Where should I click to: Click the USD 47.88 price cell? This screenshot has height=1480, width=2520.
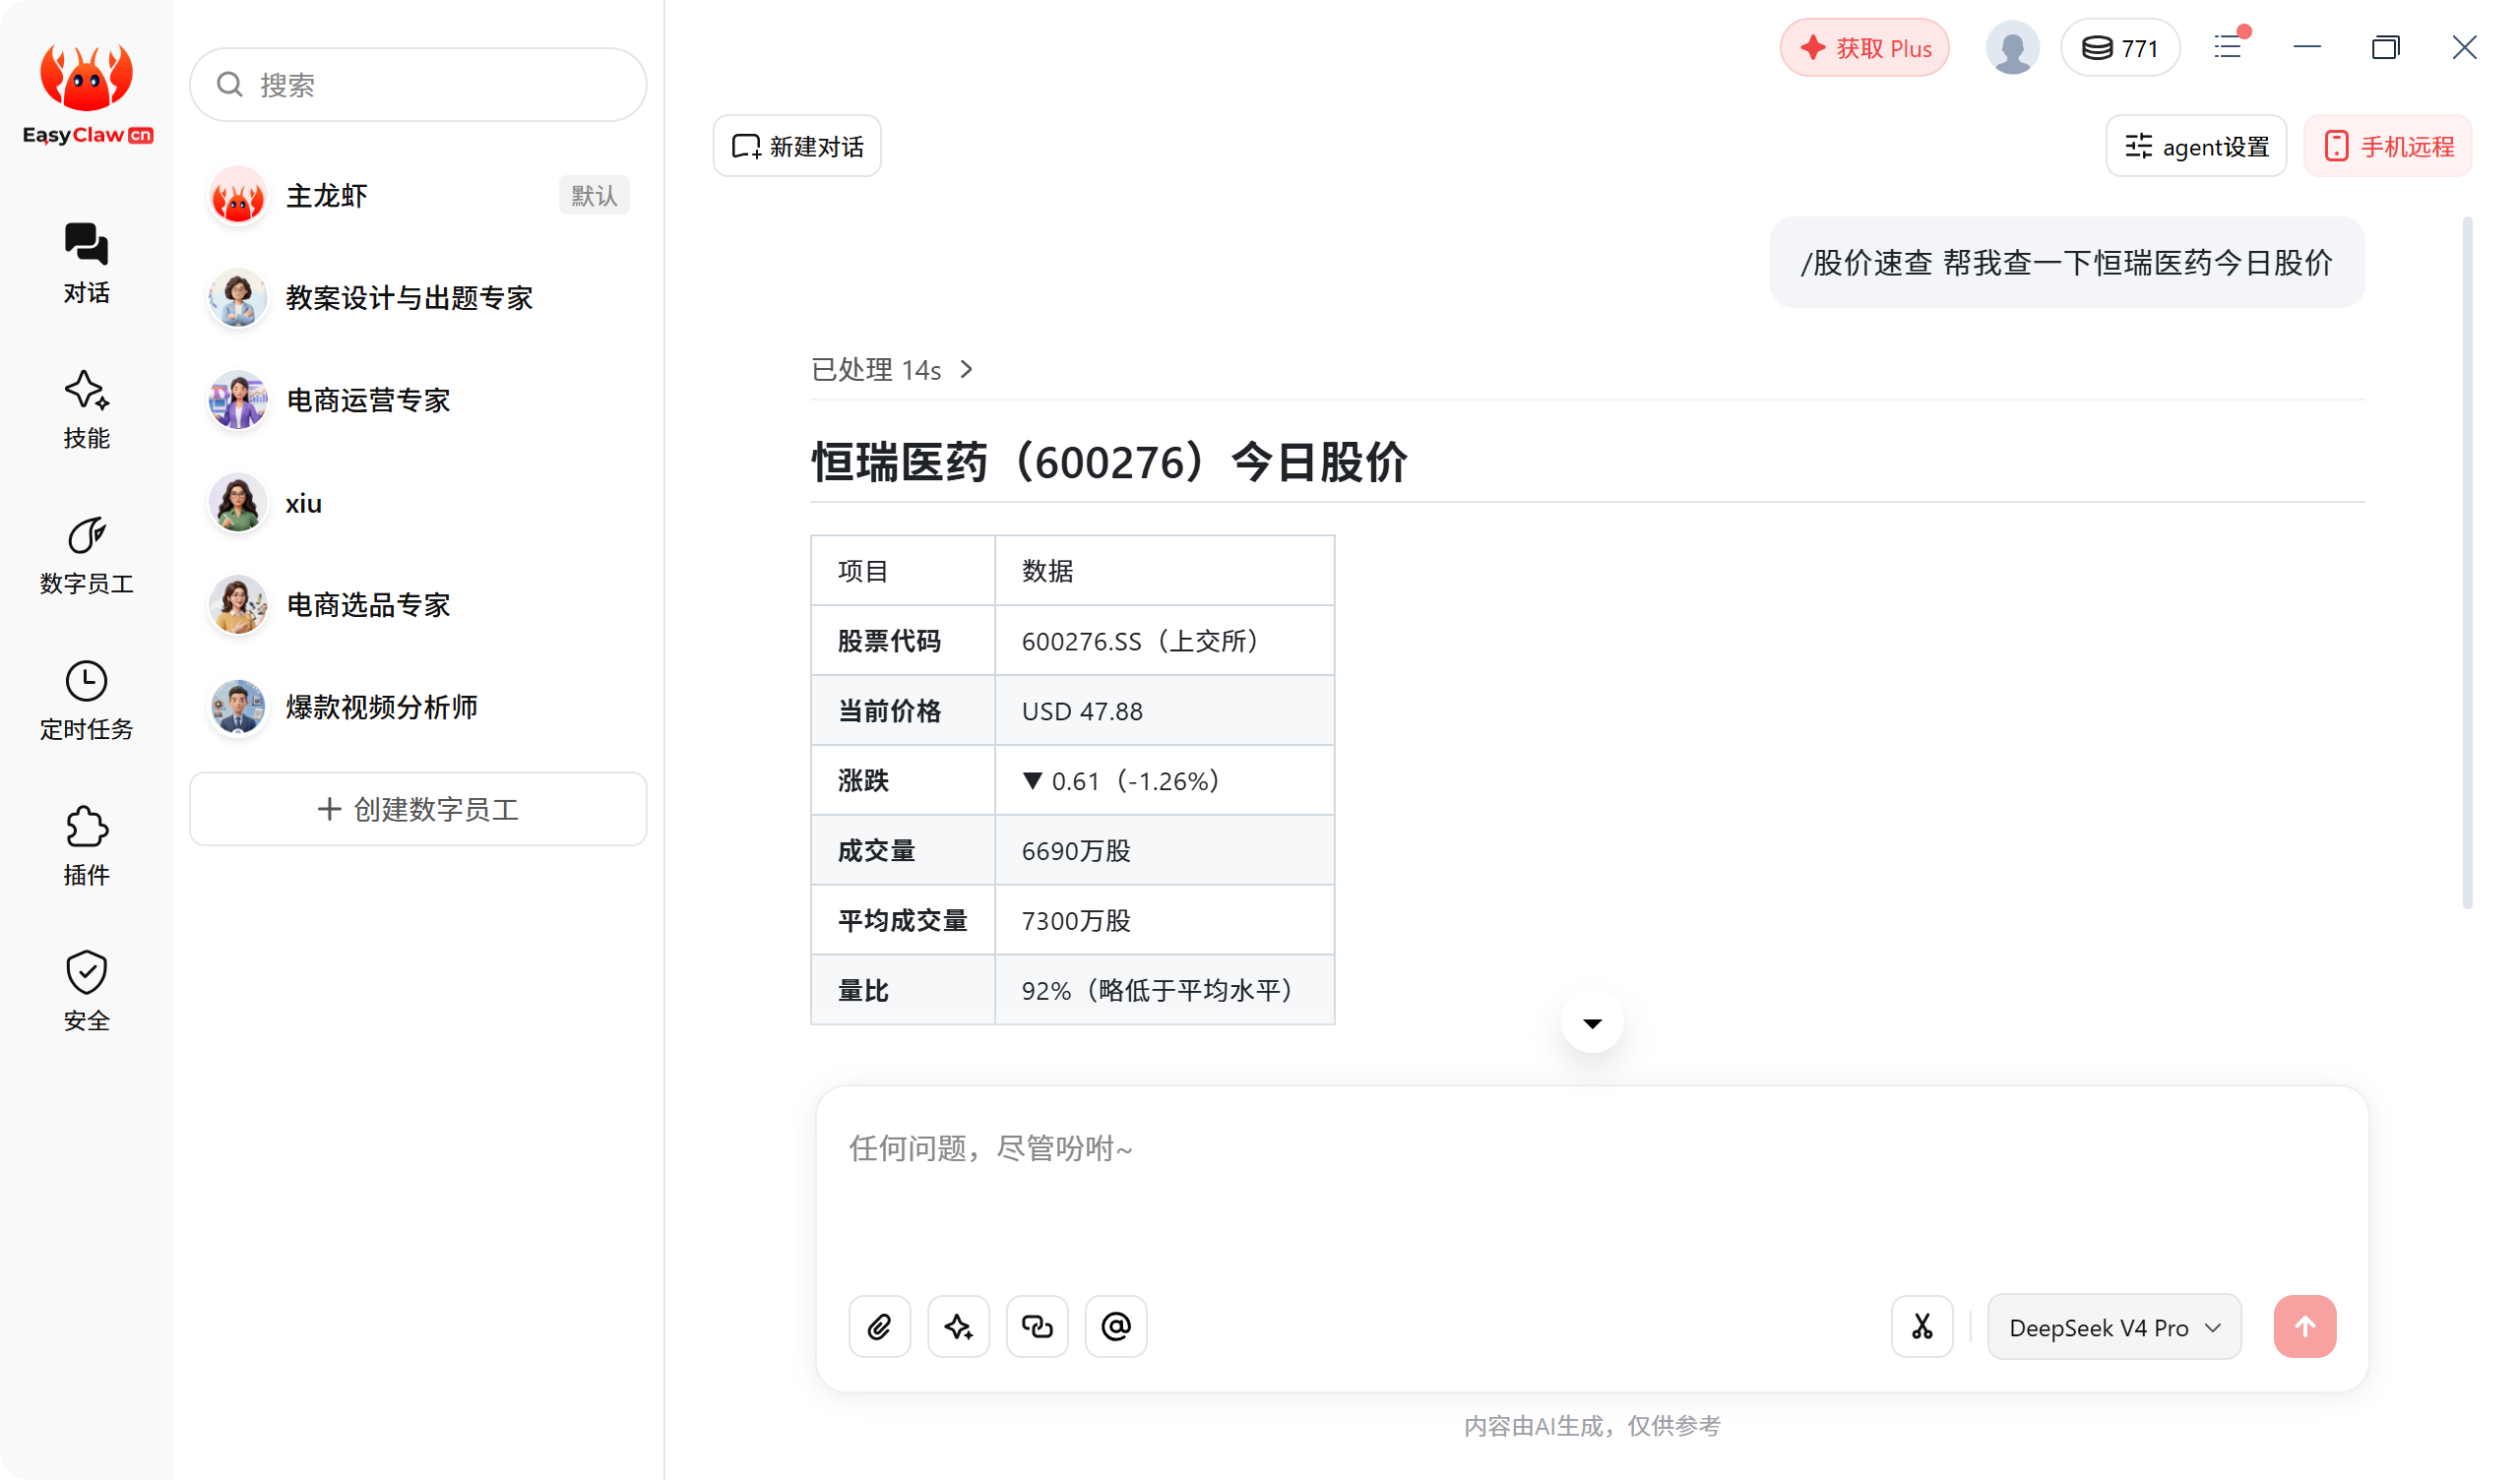[x=1164, y=710]
